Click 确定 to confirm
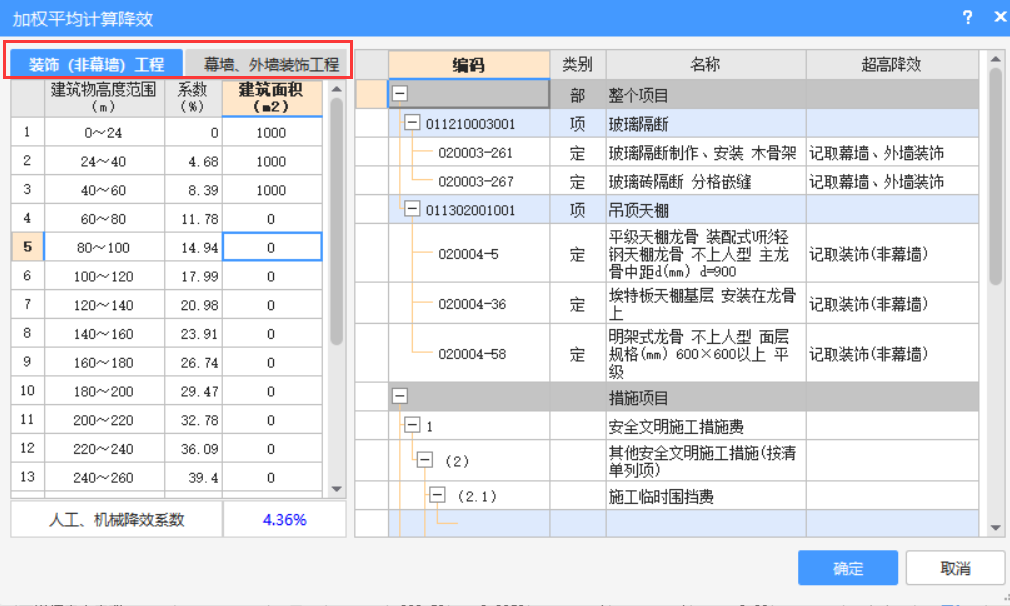1010x606 pixels. (847, 568)
